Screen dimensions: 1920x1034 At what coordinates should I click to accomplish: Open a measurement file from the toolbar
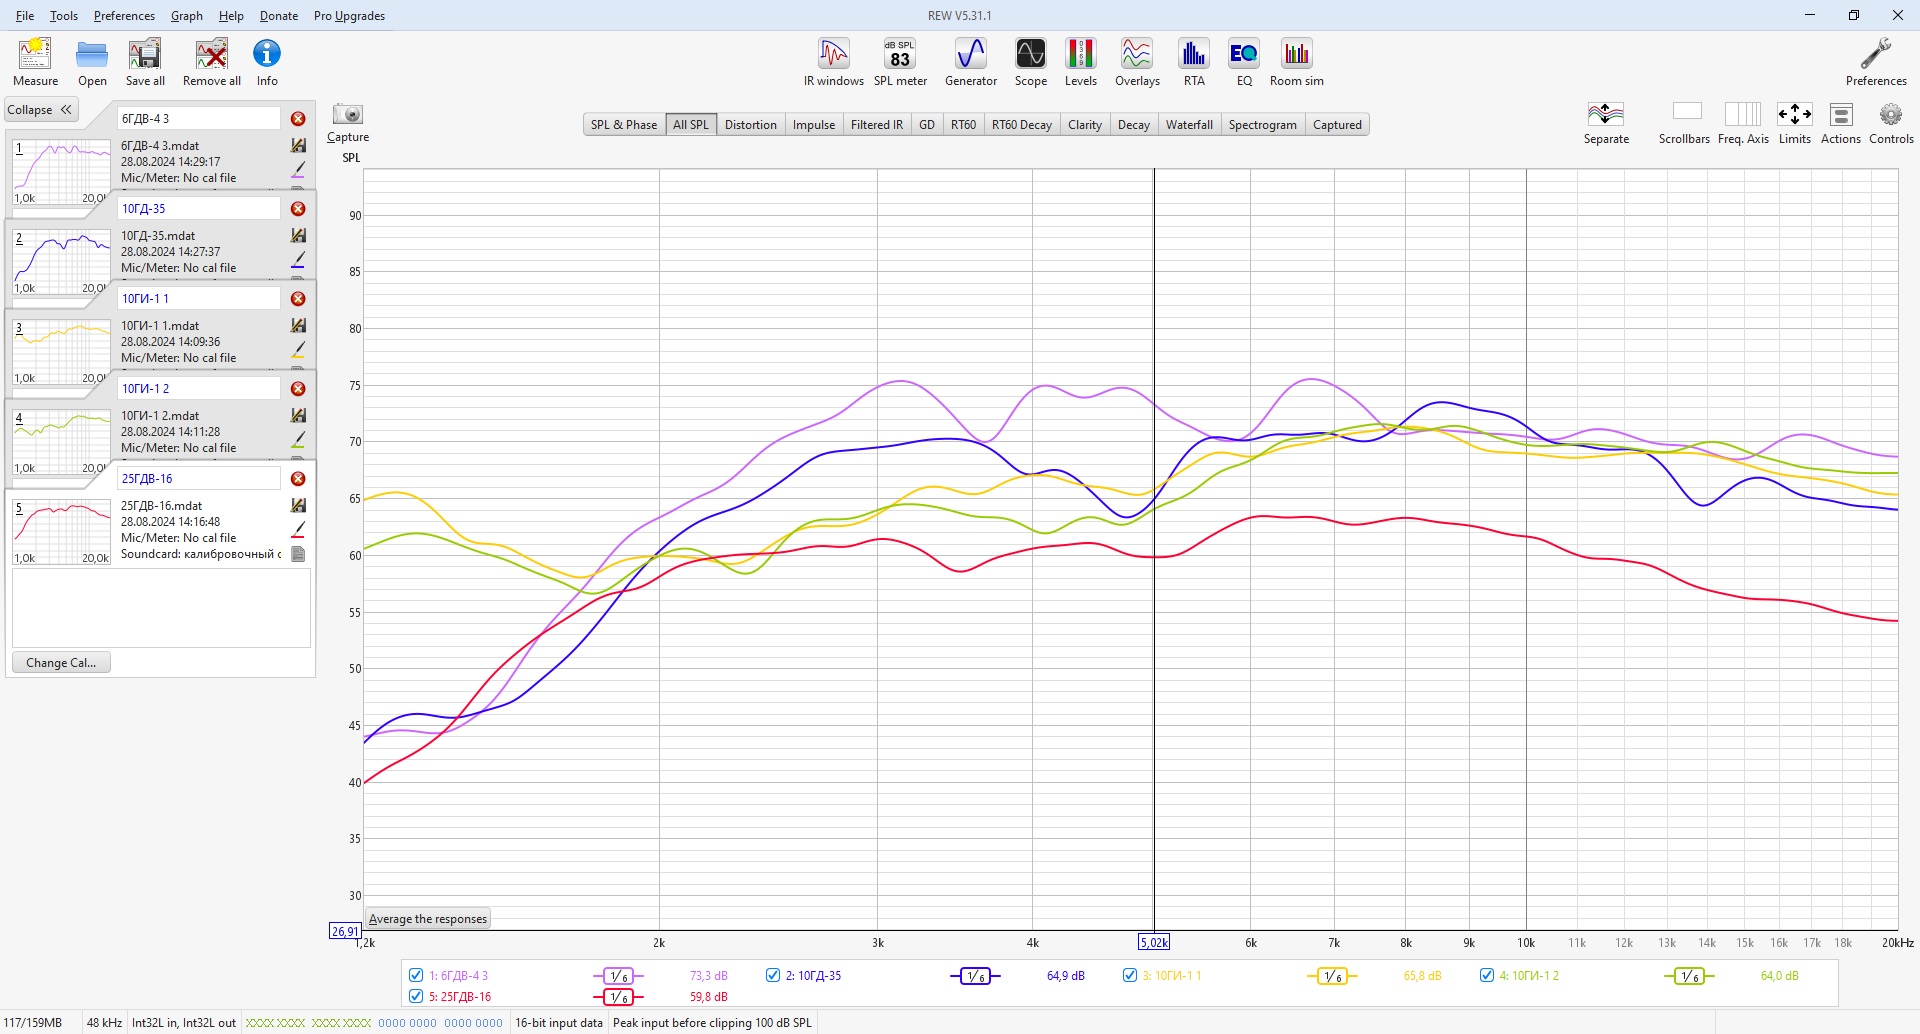(92, 62)
